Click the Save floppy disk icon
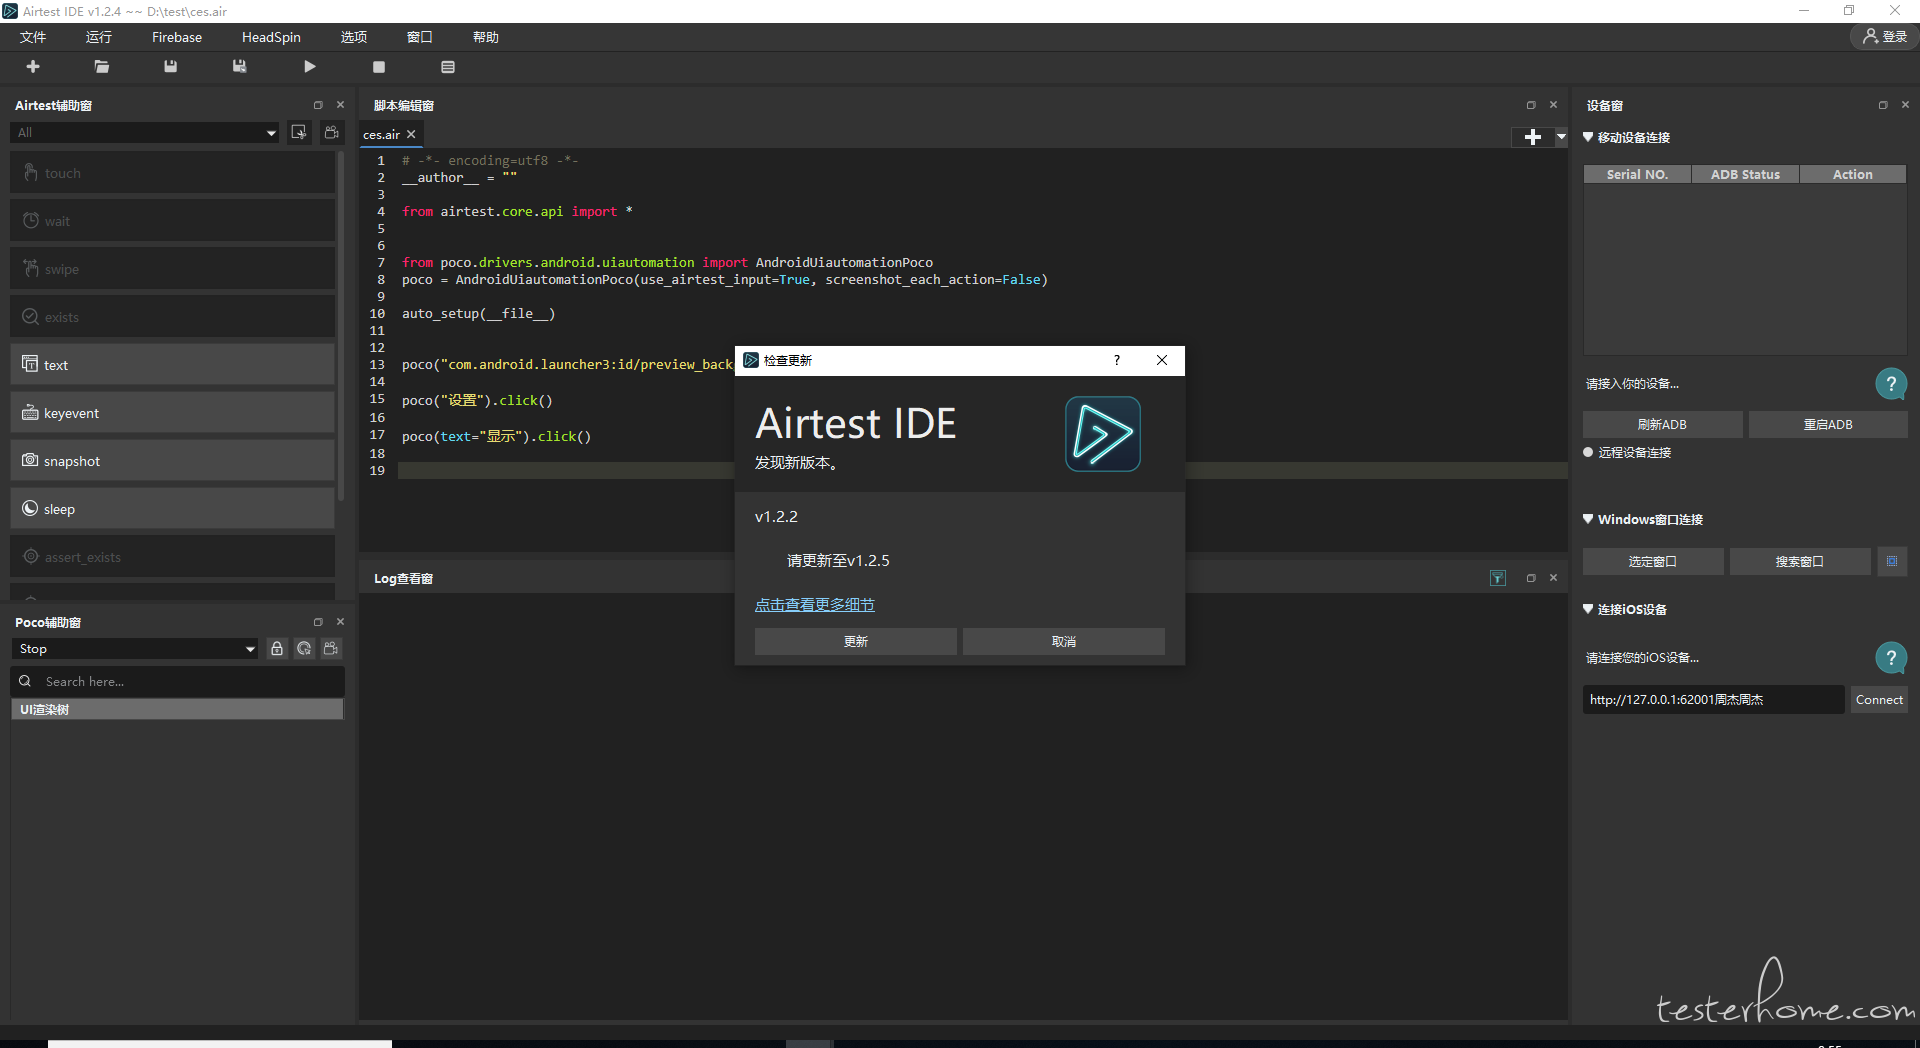 (x=171, y=66)
